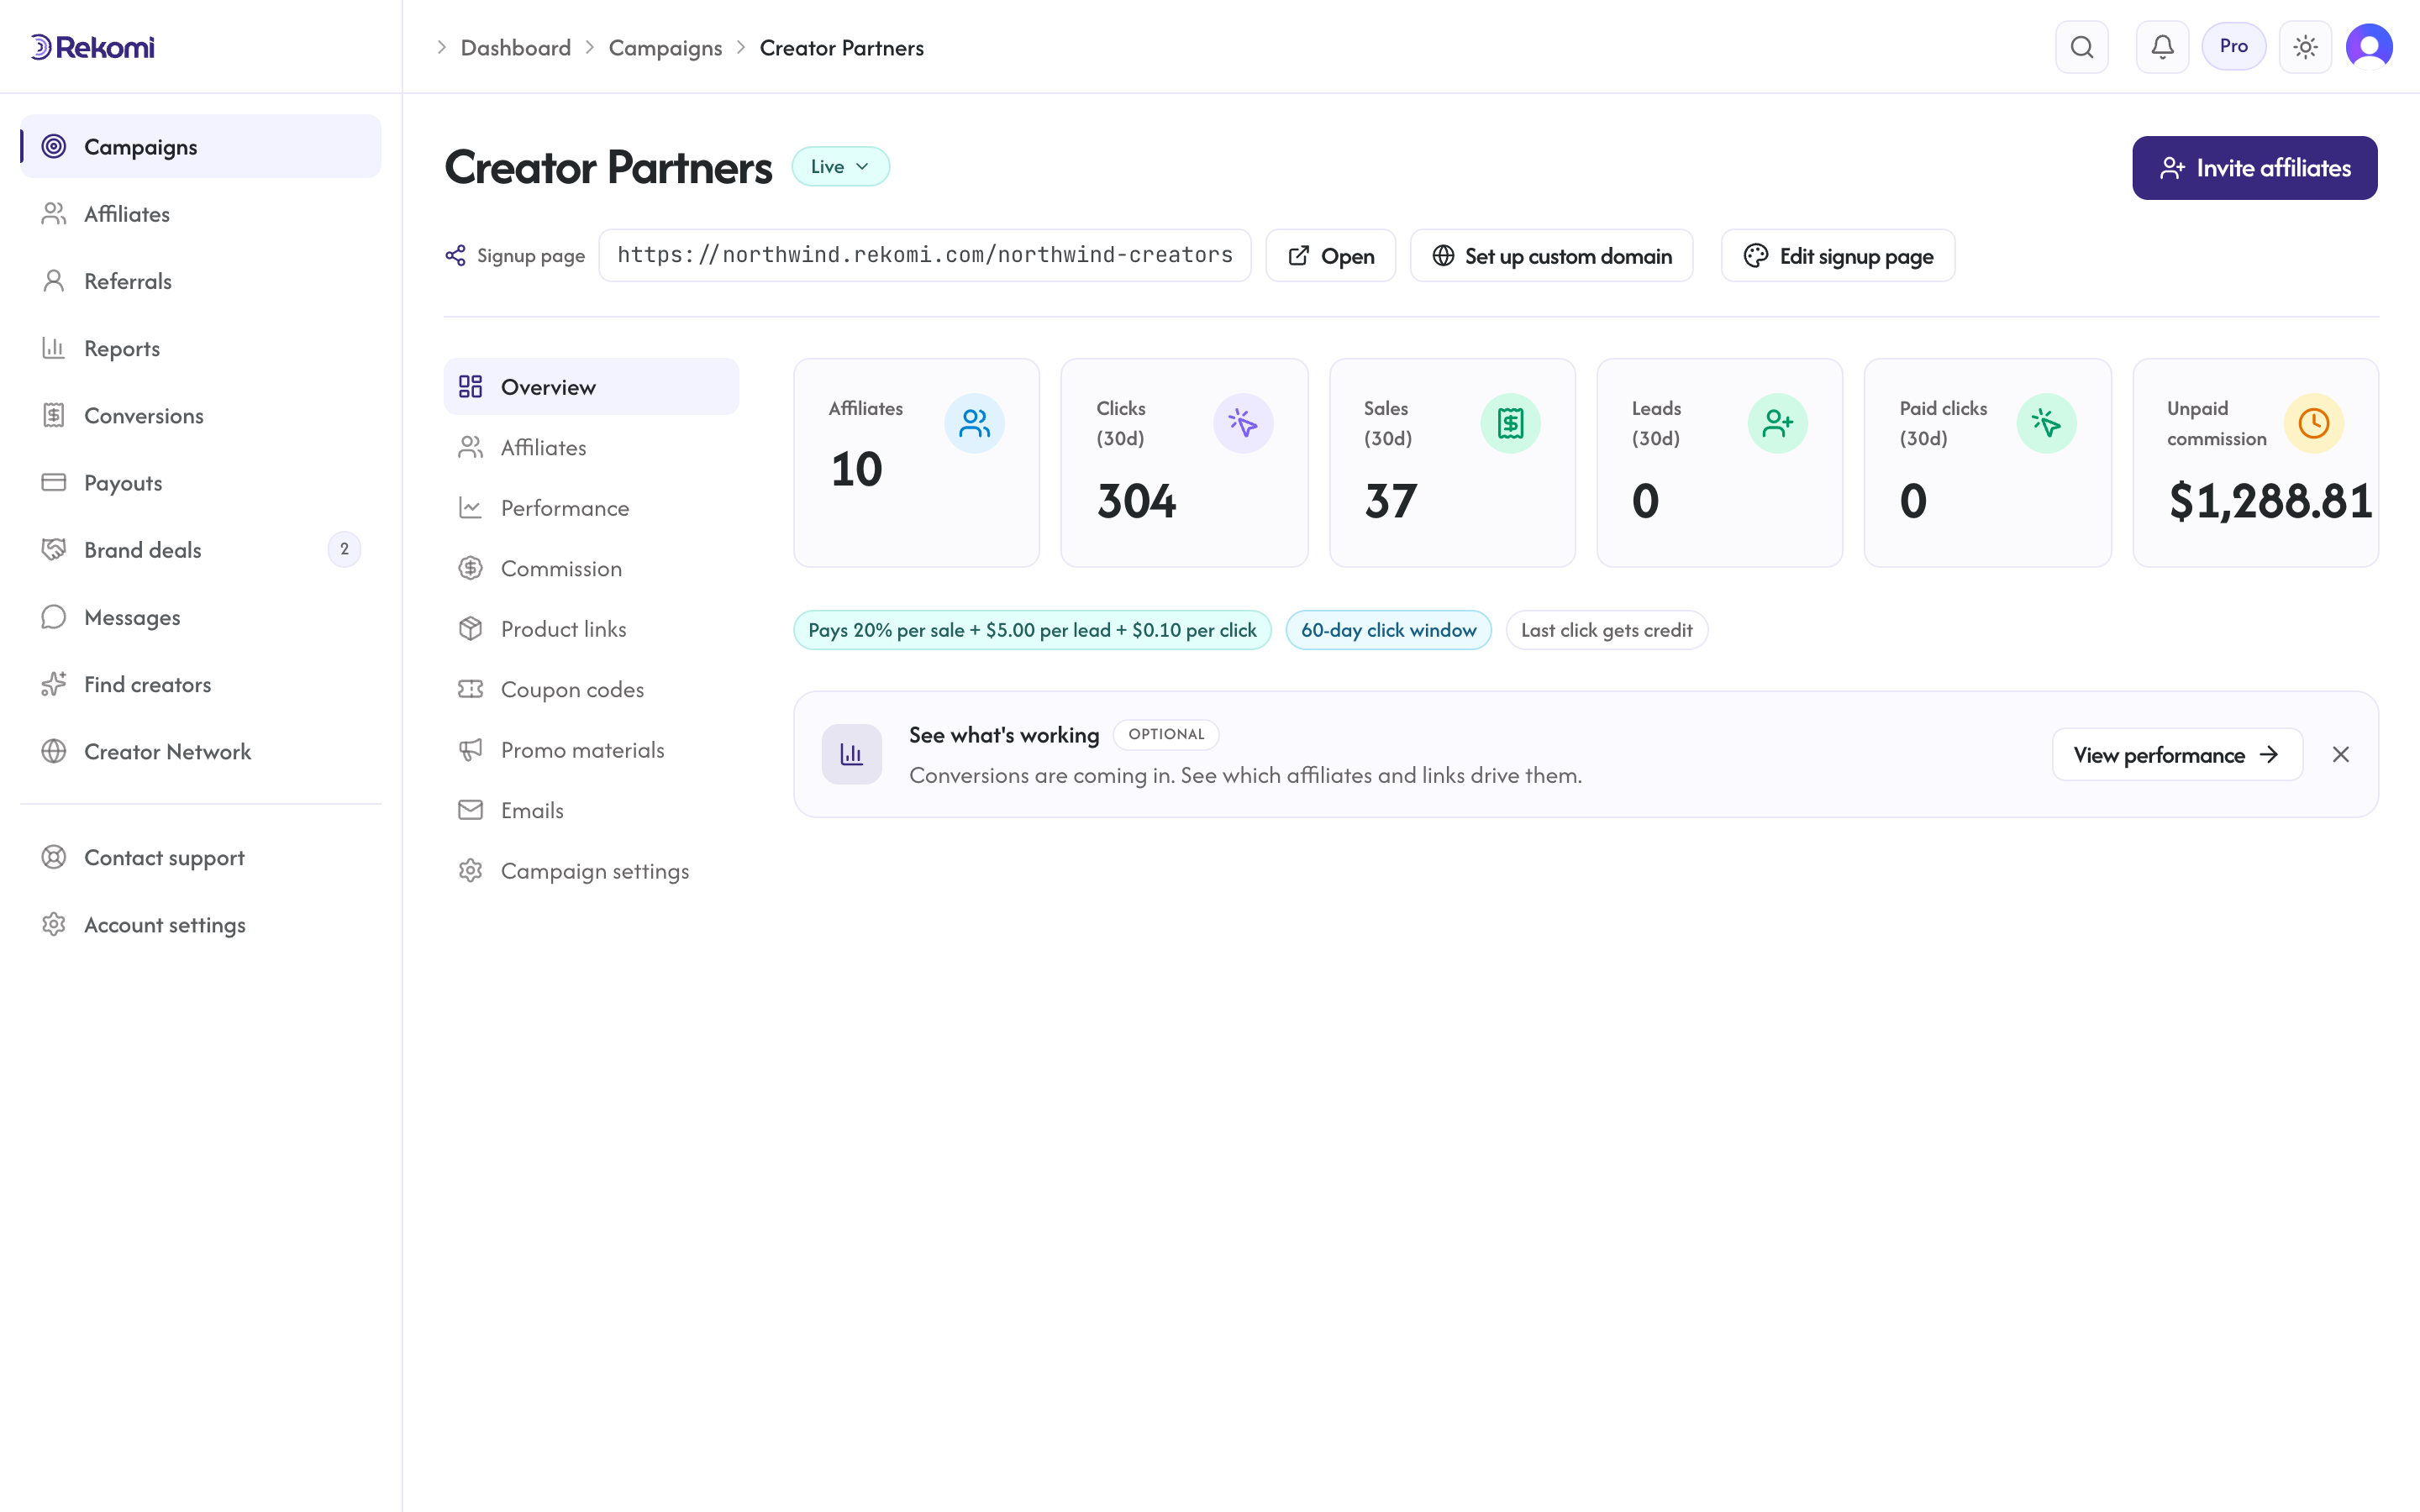Open Account settings in the sidebar
The width and height of the screenshot is (2420, 1512).
200,924
